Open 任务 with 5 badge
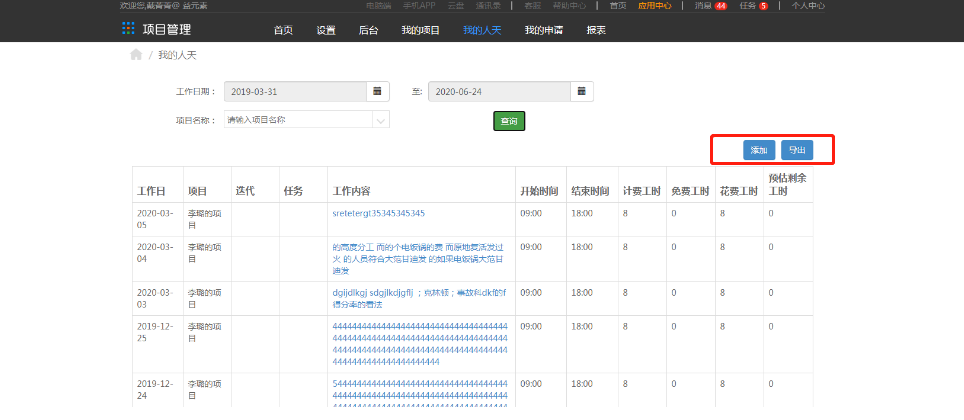The image size is (964, 420). [754, 6]
